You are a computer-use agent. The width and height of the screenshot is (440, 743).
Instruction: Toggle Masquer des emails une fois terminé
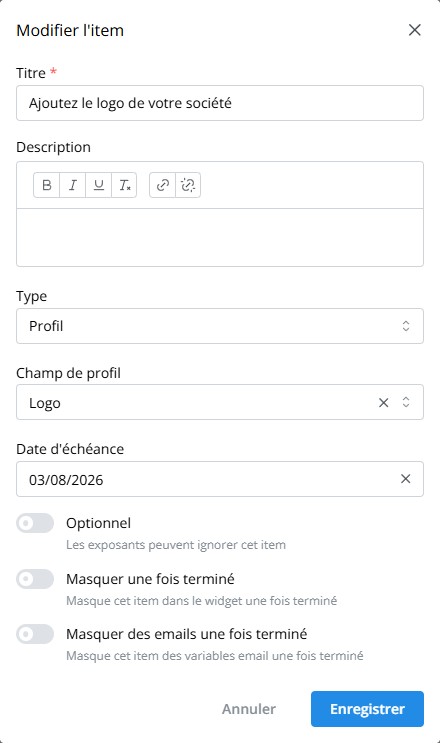point(35,634)
